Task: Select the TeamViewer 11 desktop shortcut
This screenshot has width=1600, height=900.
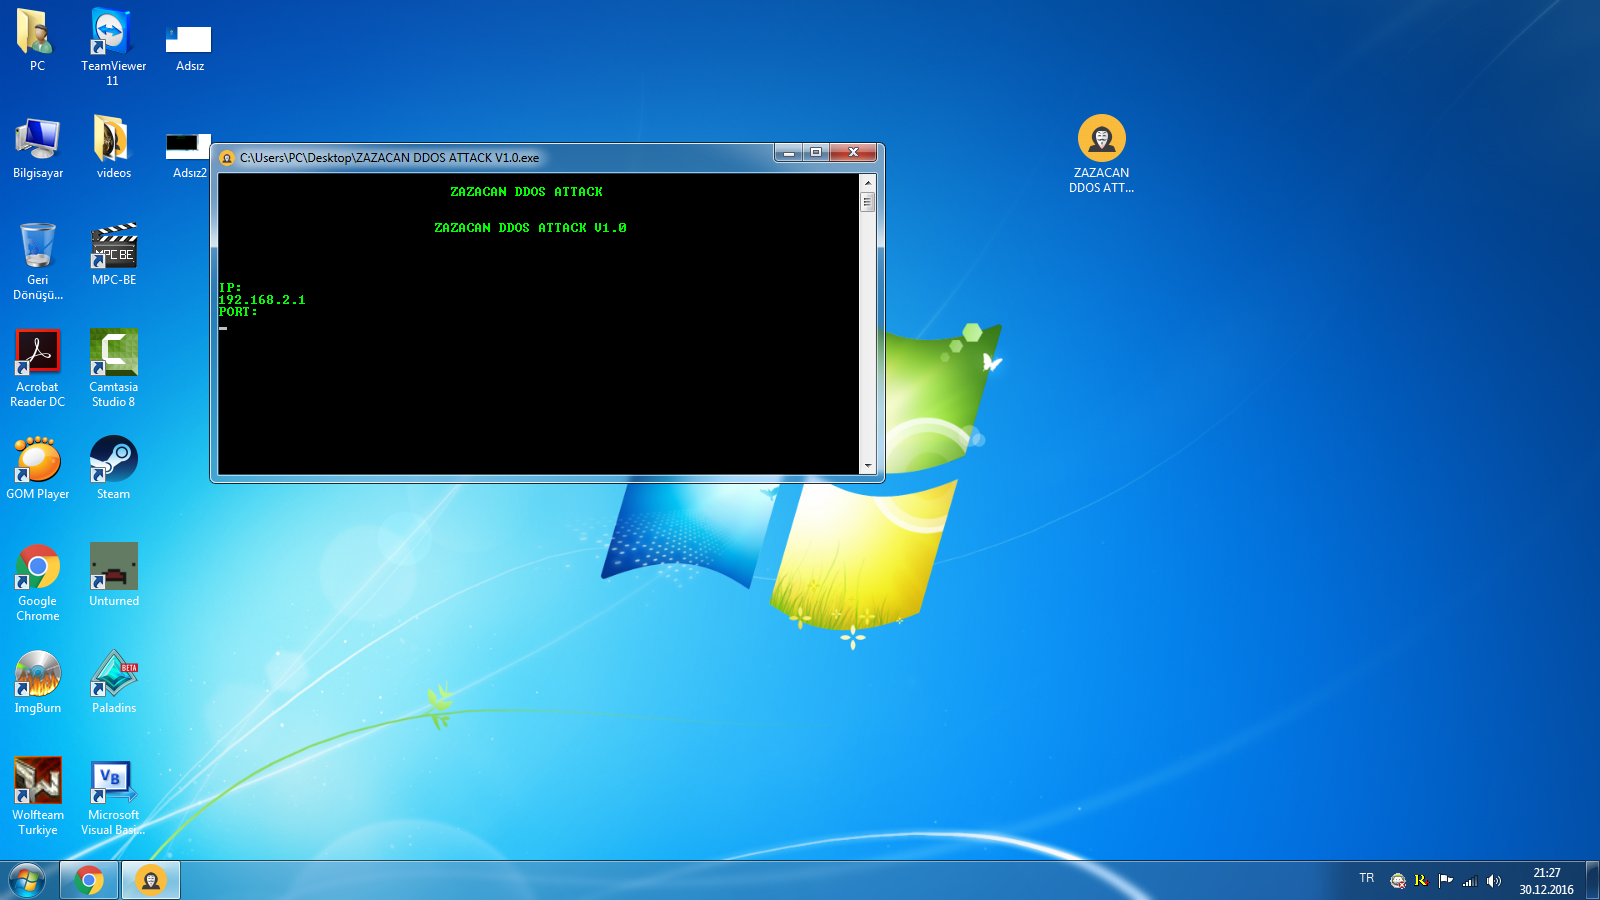Action: coord(113,46)
